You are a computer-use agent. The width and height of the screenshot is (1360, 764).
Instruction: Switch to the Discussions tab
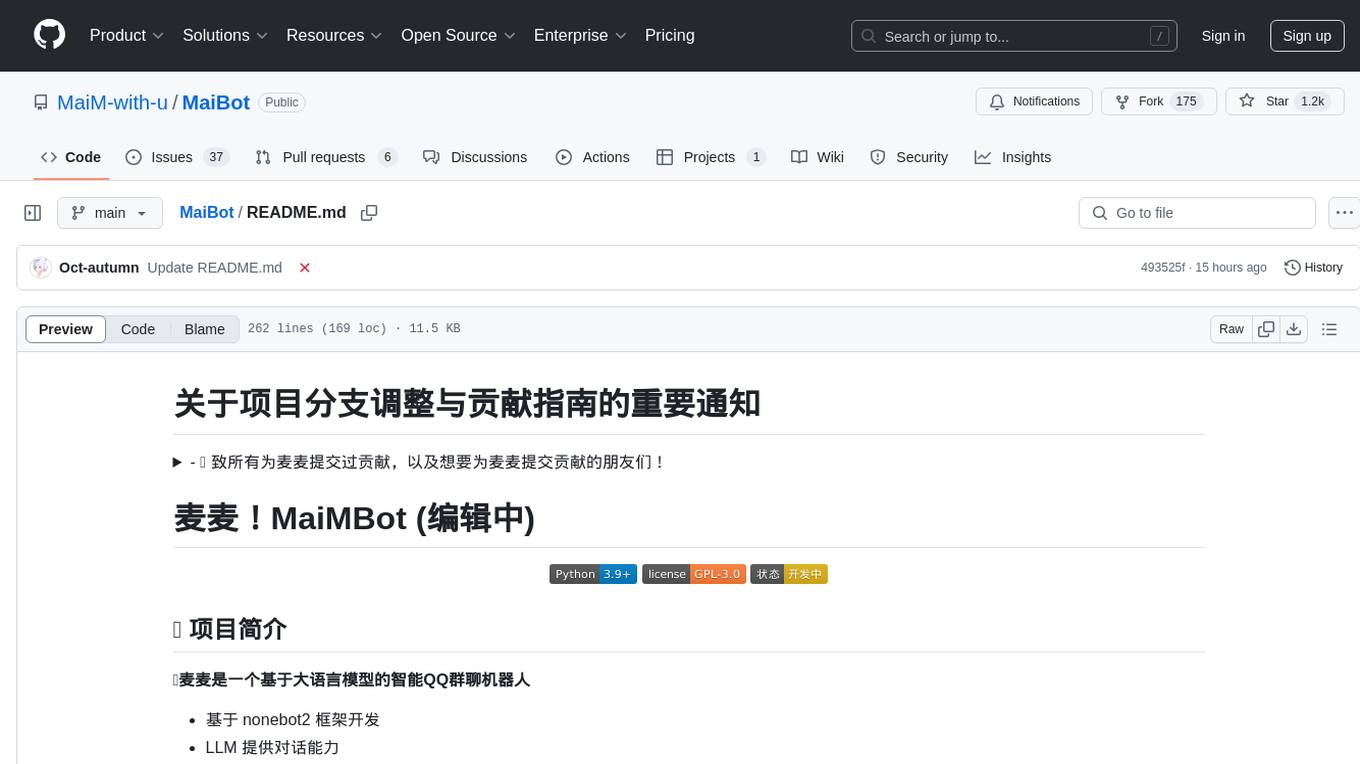475,157
